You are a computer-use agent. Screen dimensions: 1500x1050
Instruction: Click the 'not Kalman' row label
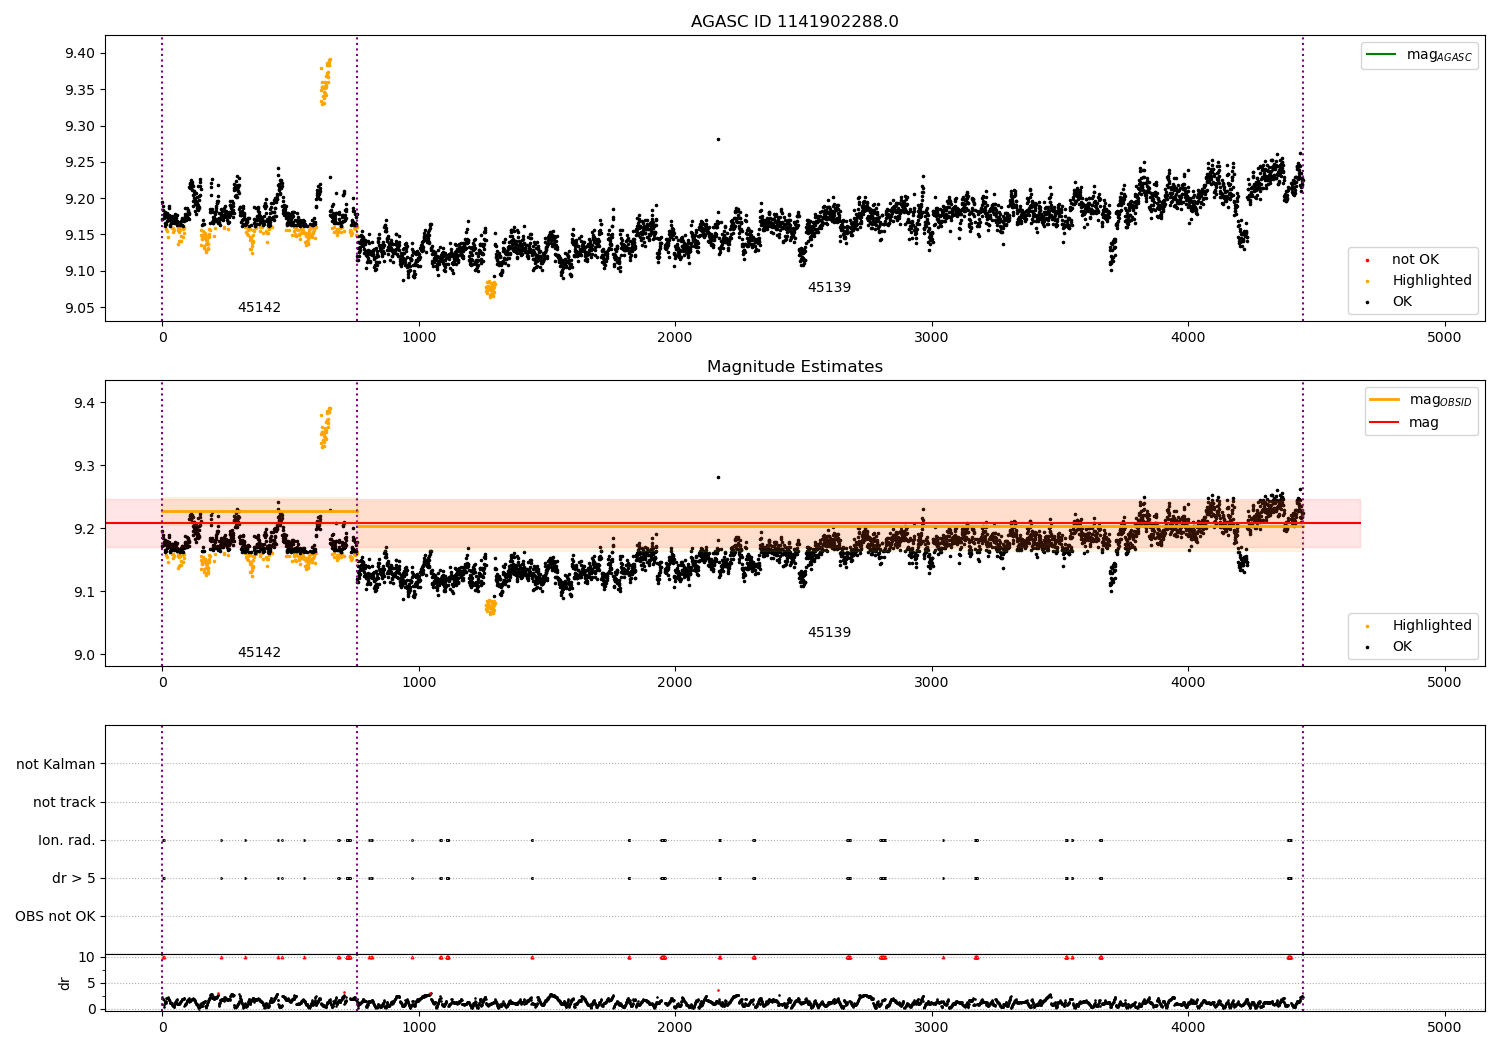(x=56, y=765)
